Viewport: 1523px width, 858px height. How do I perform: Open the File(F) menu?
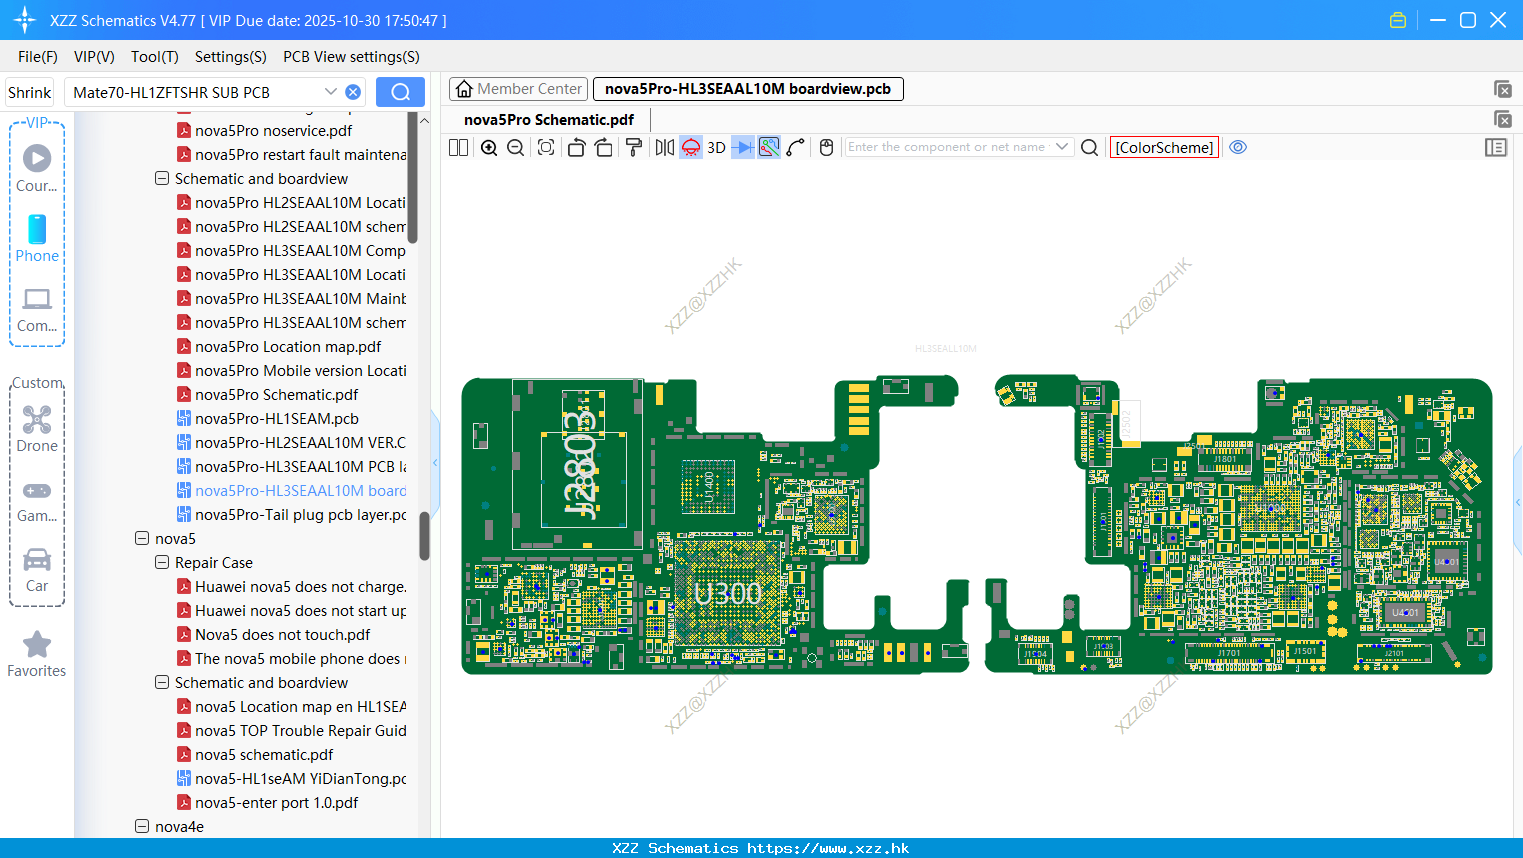point(38,57)
